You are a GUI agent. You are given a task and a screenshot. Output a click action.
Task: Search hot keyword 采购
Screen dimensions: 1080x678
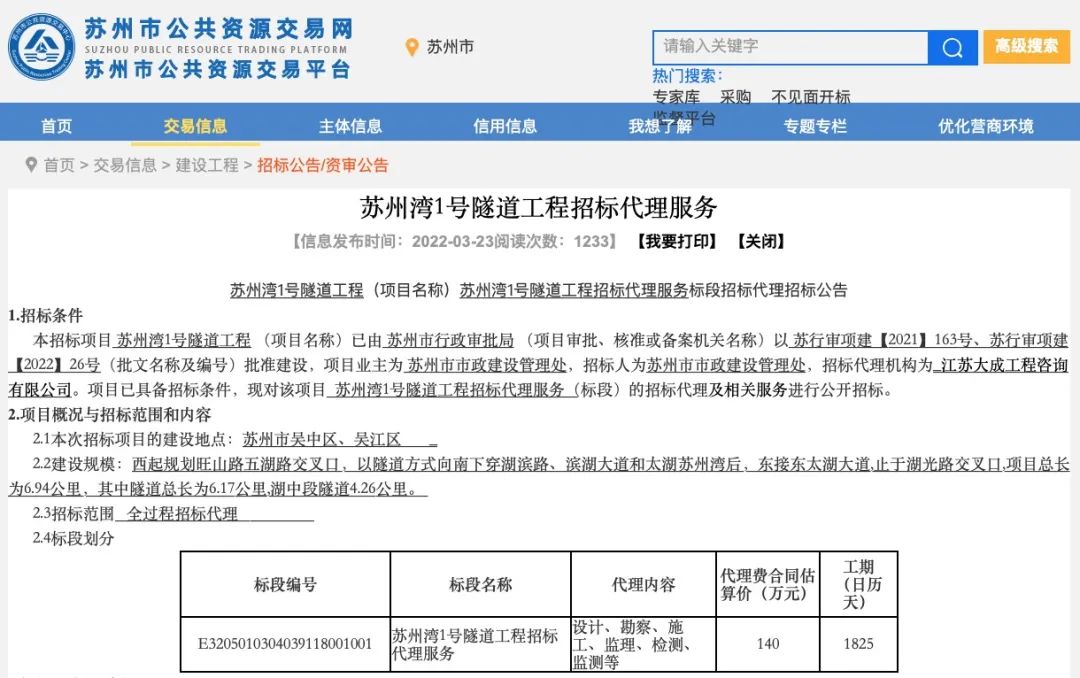736,97
